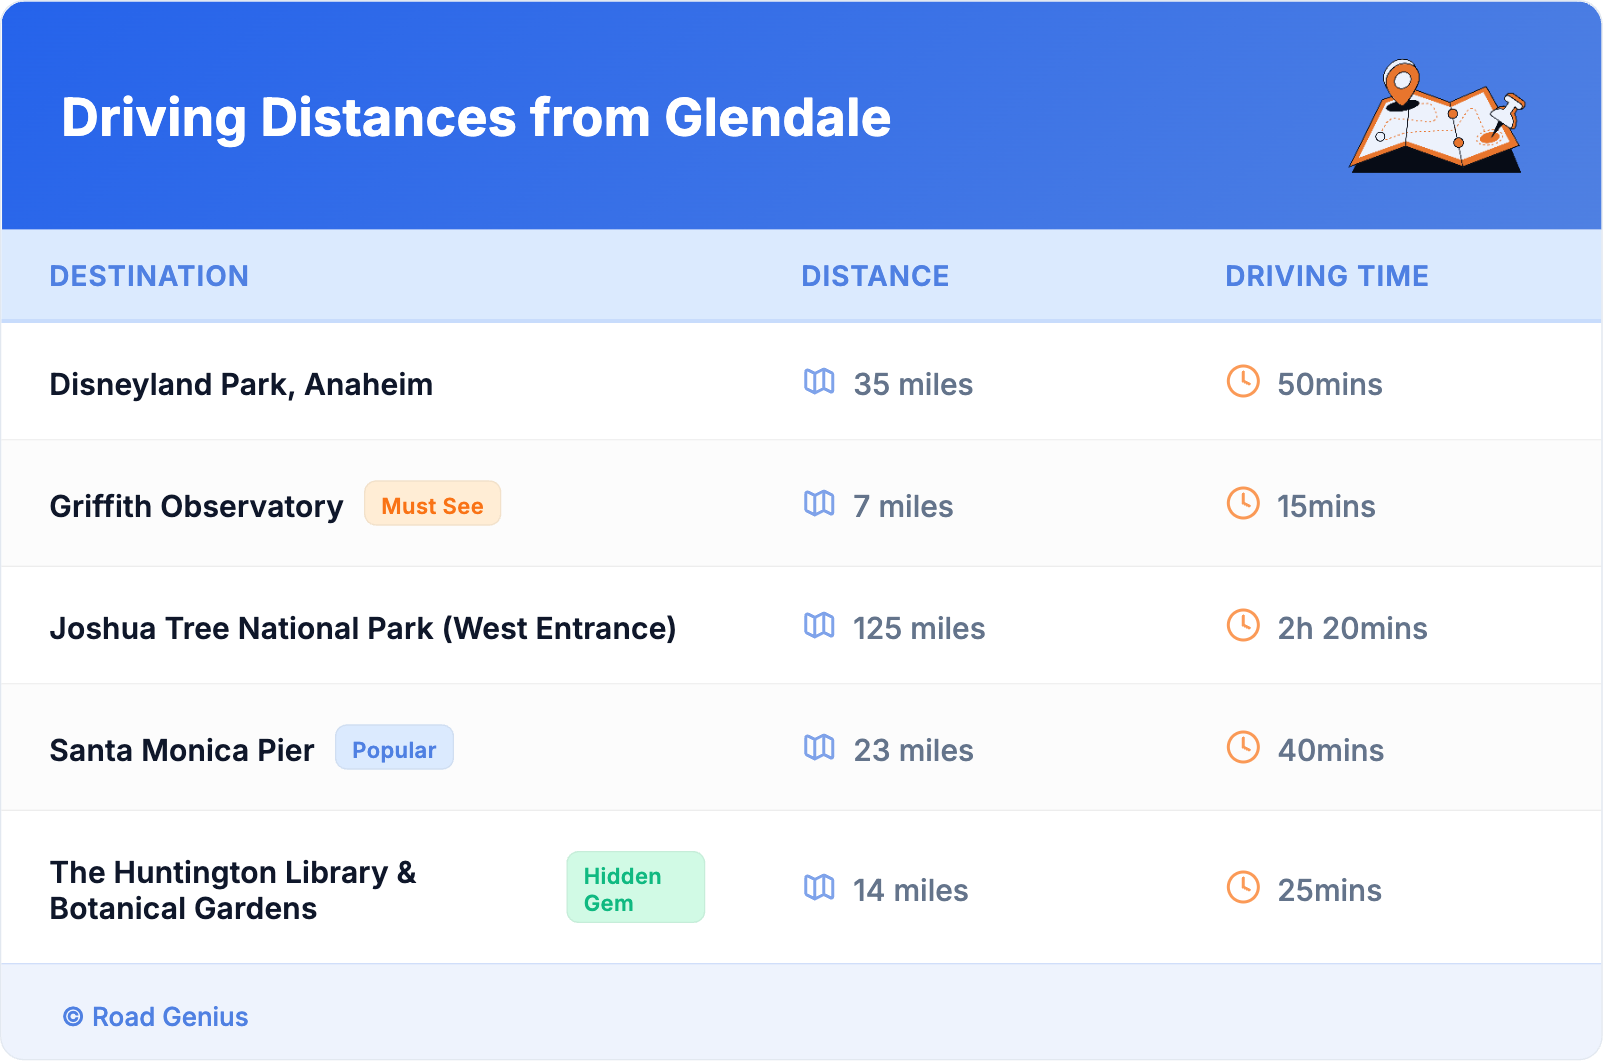
Task: Click the Popular badge
Action: point(394,748)
